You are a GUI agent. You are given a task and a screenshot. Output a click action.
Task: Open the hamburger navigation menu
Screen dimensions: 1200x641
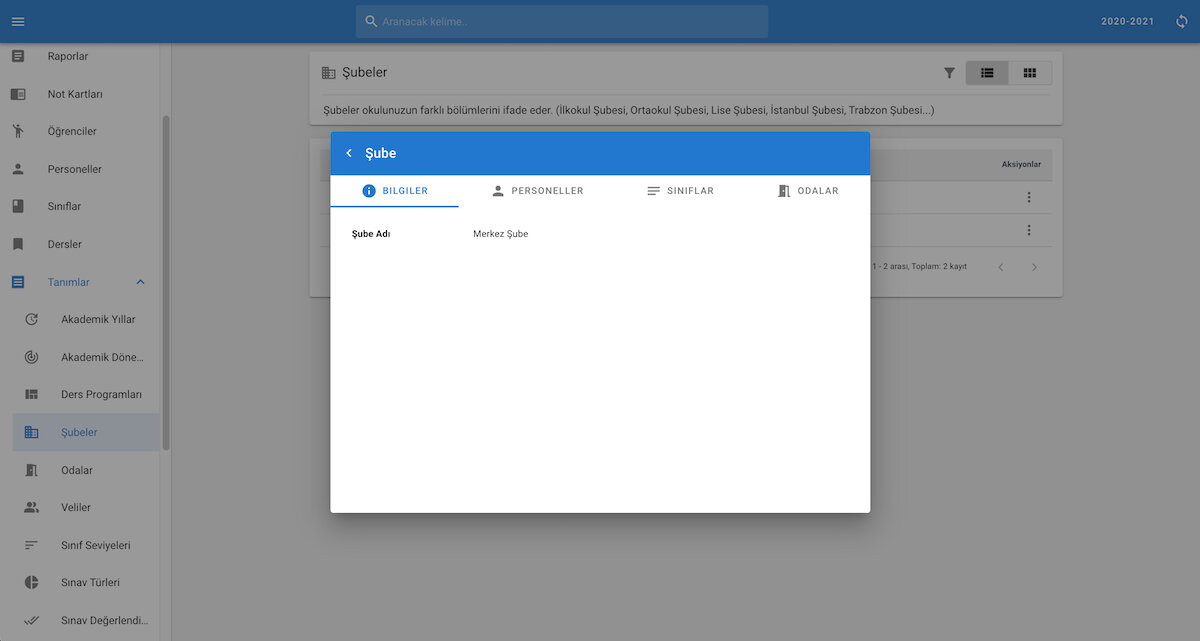tap(18, 21)
